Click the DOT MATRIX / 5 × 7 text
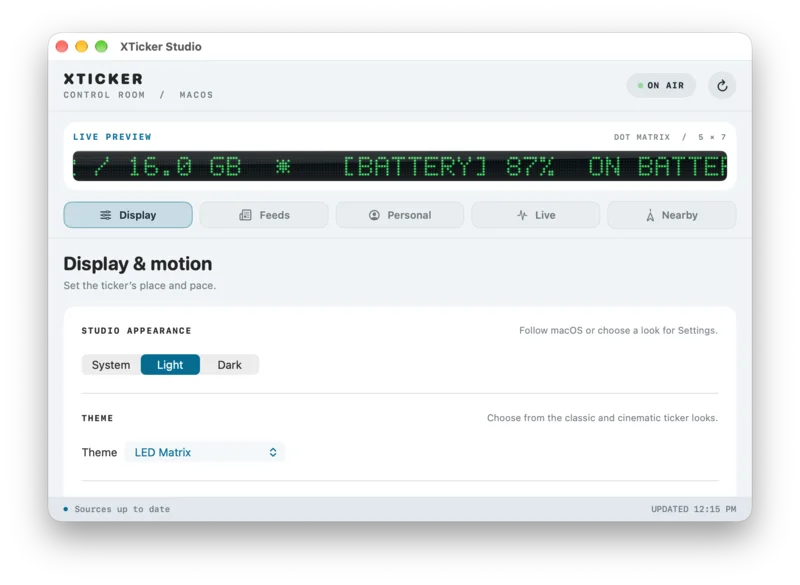Image resolution: width=800 pixels, height=585 pixels. tap(669, 137)
